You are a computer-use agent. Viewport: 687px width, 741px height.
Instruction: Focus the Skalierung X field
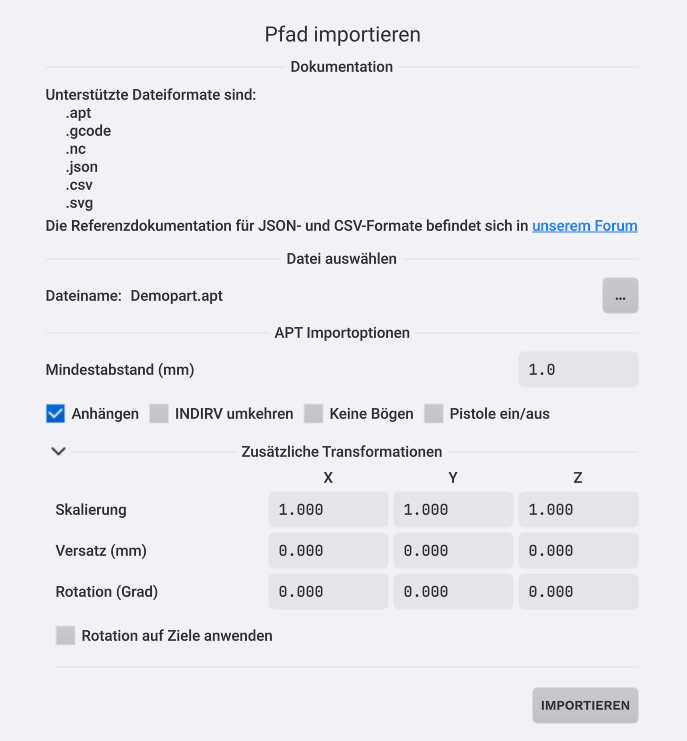(x=328, y=510)
